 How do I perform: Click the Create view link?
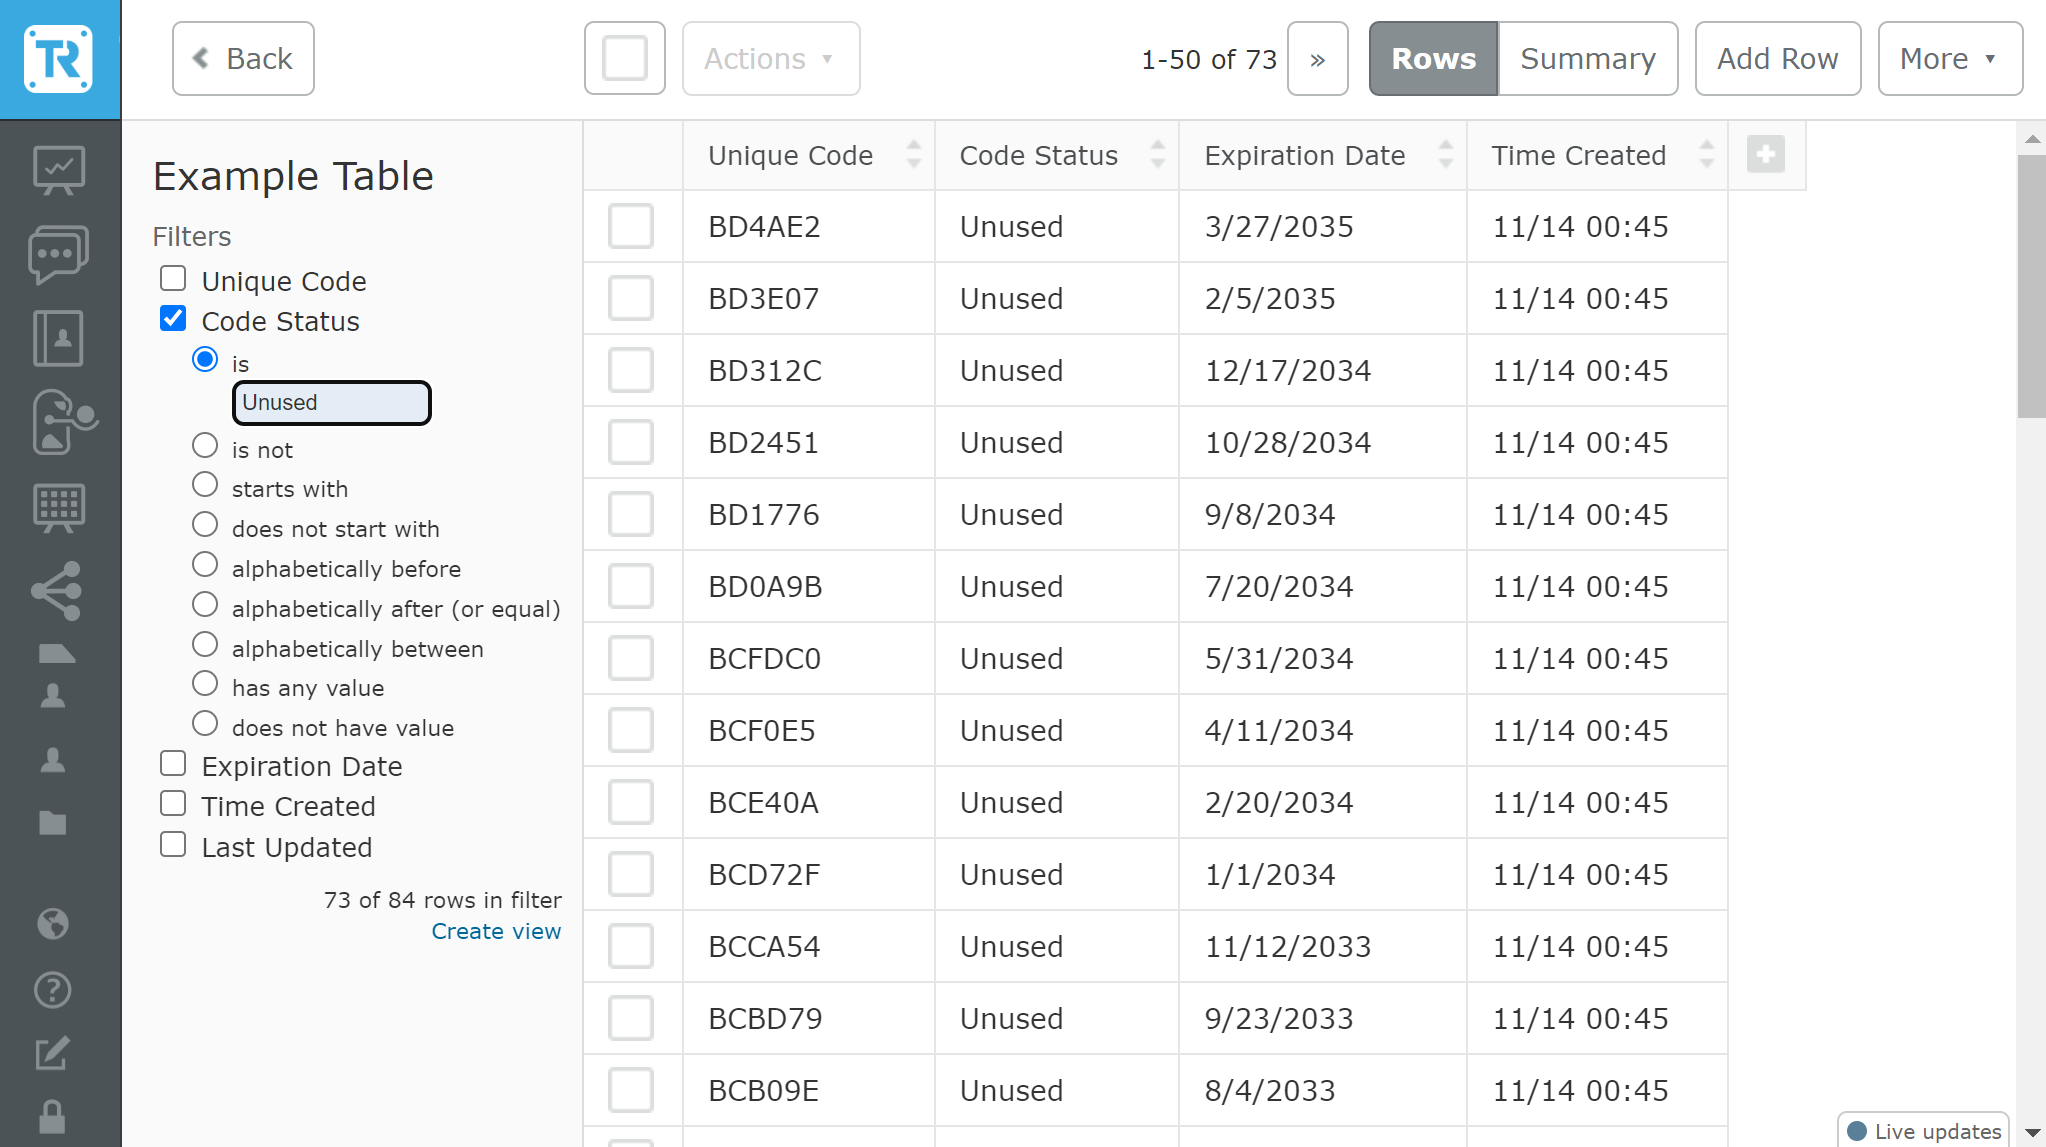(x=496, y=931)
